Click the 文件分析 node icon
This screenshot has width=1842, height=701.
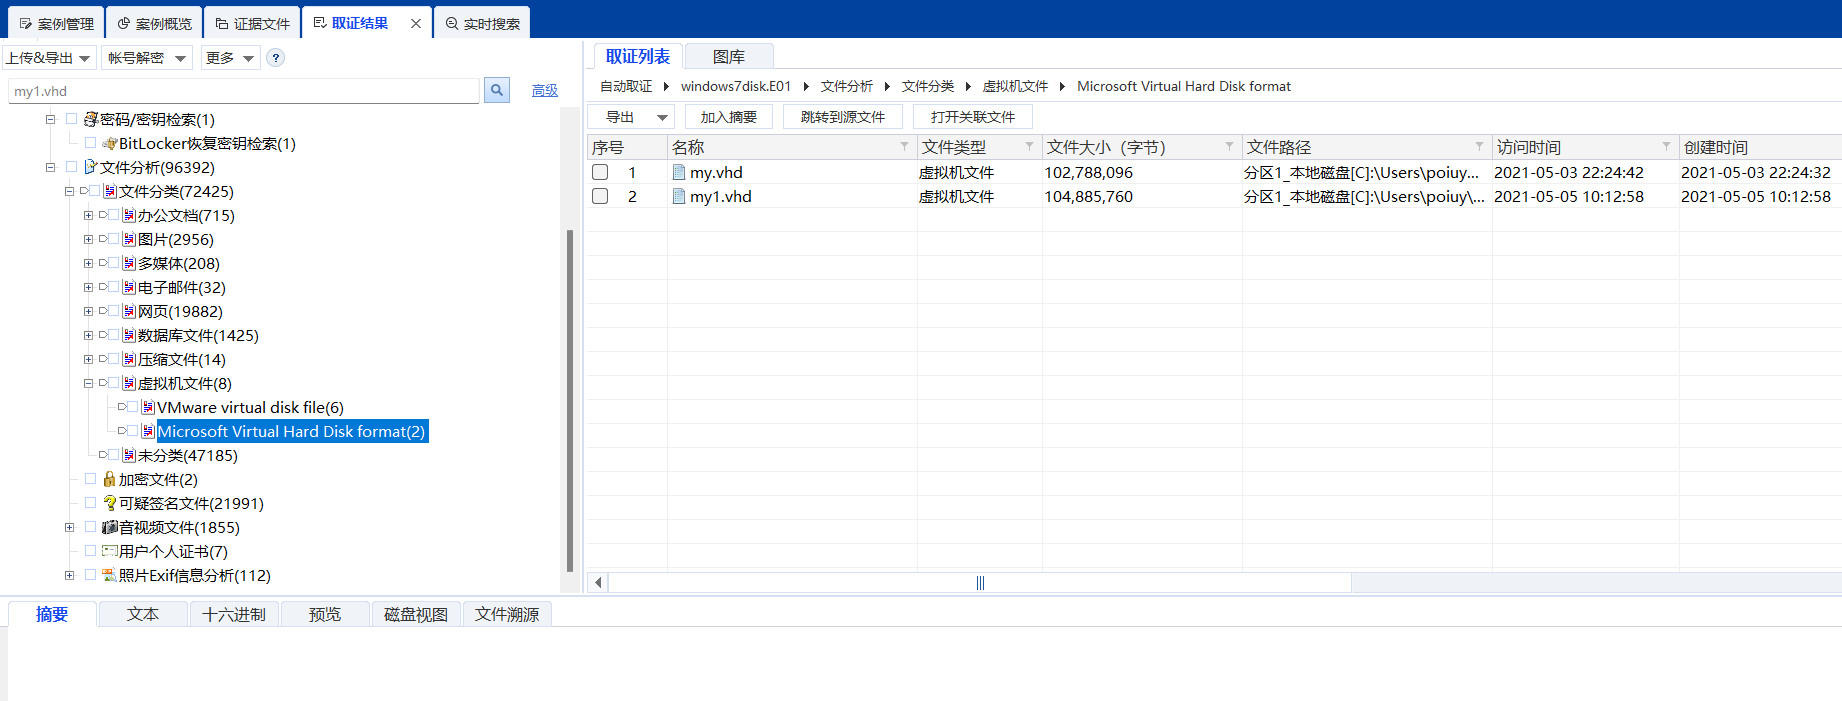click(91, 167)
